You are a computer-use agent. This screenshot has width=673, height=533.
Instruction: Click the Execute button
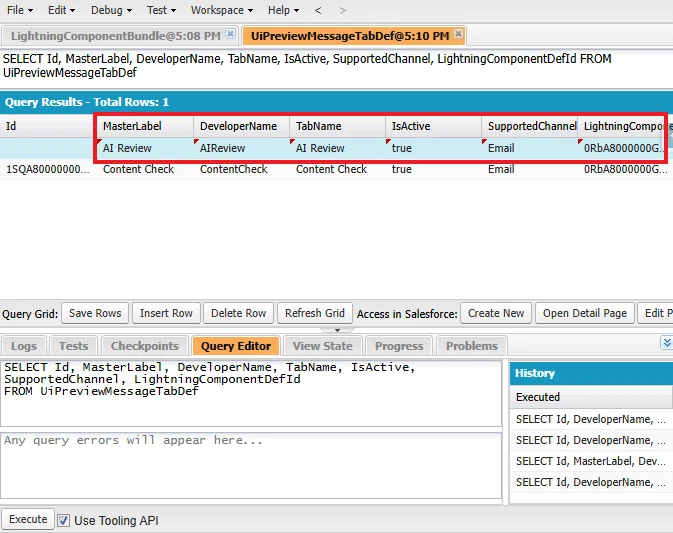[x=28, y=519]
